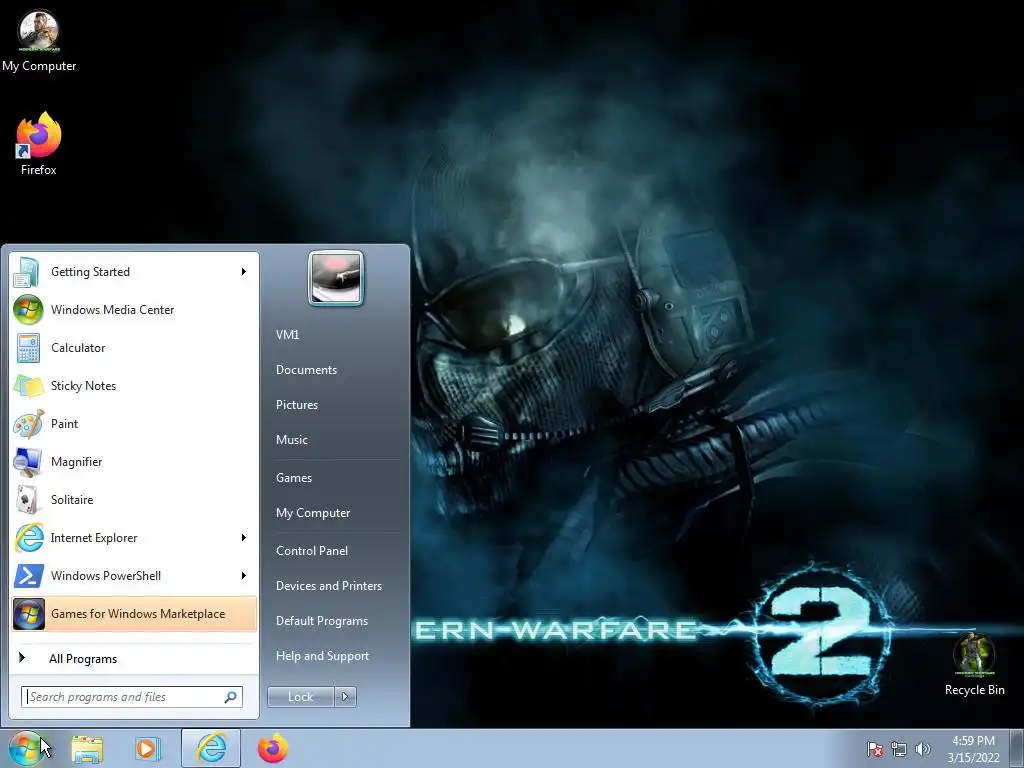Image resolution: width=1024 pixels, height=768 pixels.
Task: Open Games from the Start menu
Action: 294,477
